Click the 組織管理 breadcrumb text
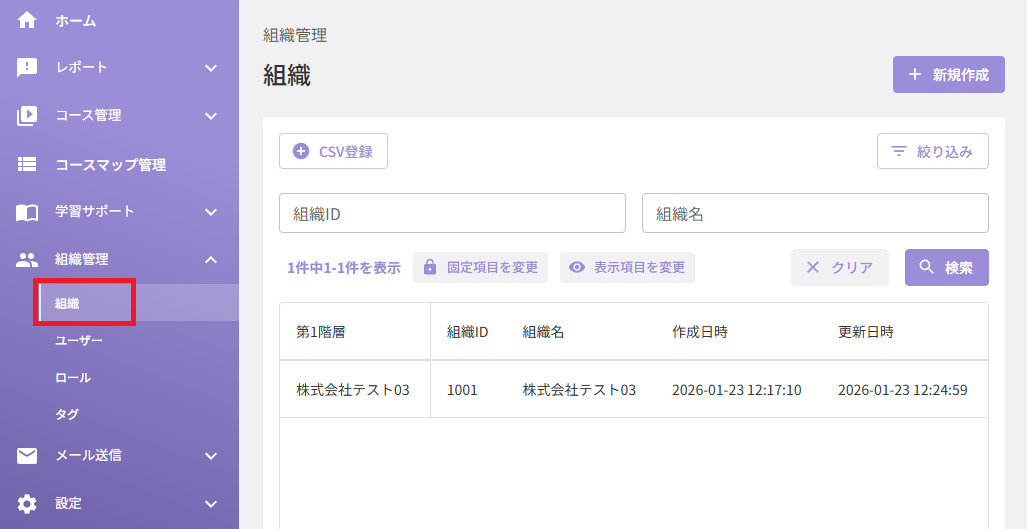1027x529 pixels. coord(295,35)
